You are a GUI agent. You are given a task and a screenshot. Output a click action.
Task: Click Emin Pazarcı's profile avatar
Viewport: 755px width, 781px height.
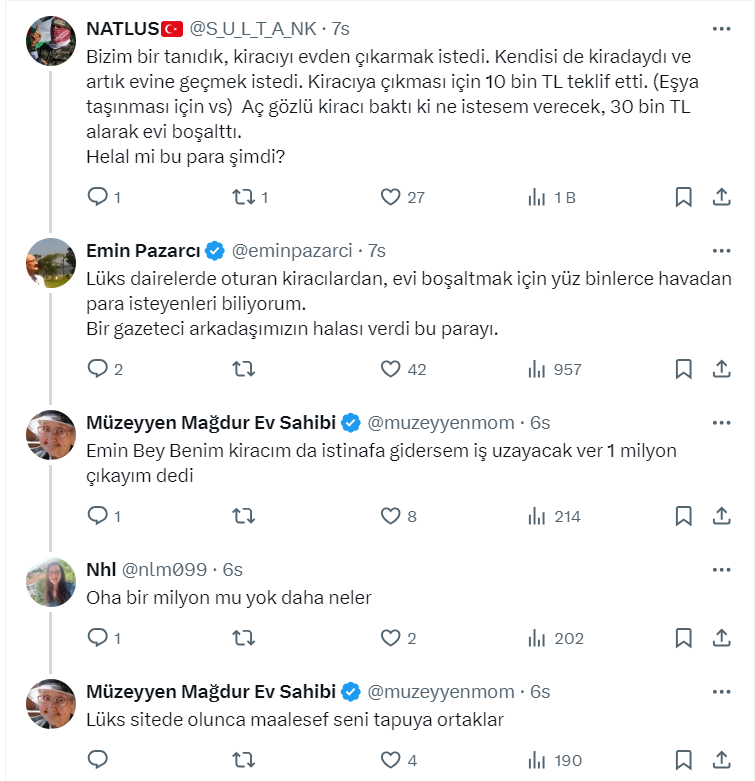click(x=50, y=264)
